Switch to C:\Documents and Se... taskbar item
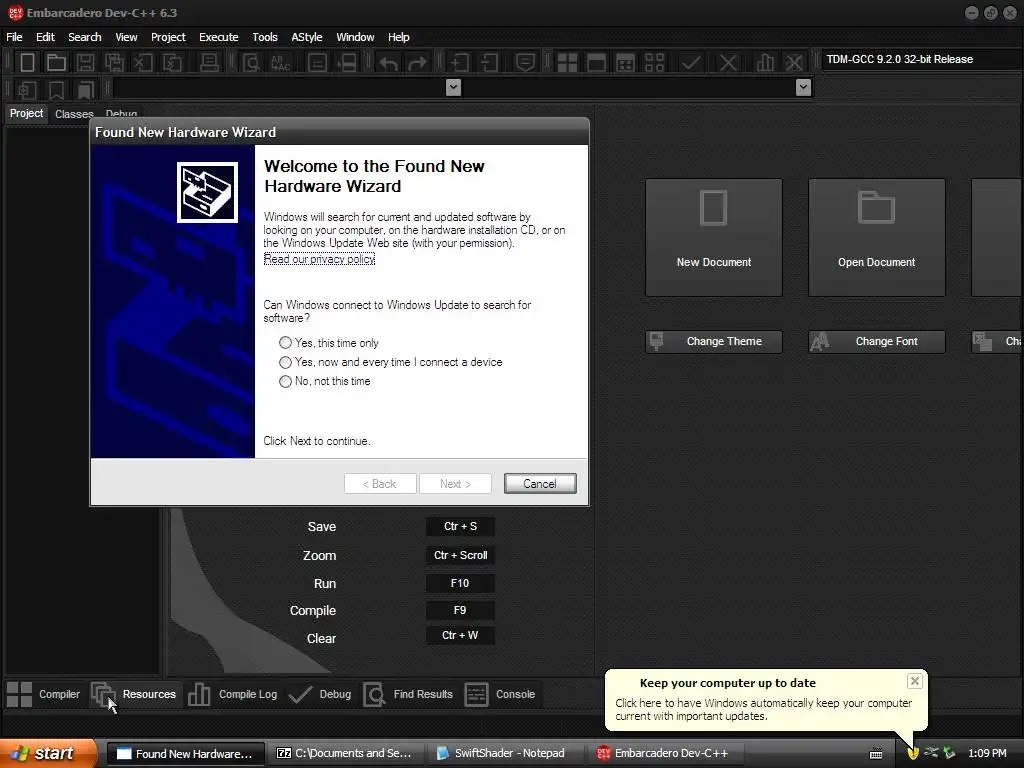This screenshot has height=768, width=1024. [x=345, y=754]
